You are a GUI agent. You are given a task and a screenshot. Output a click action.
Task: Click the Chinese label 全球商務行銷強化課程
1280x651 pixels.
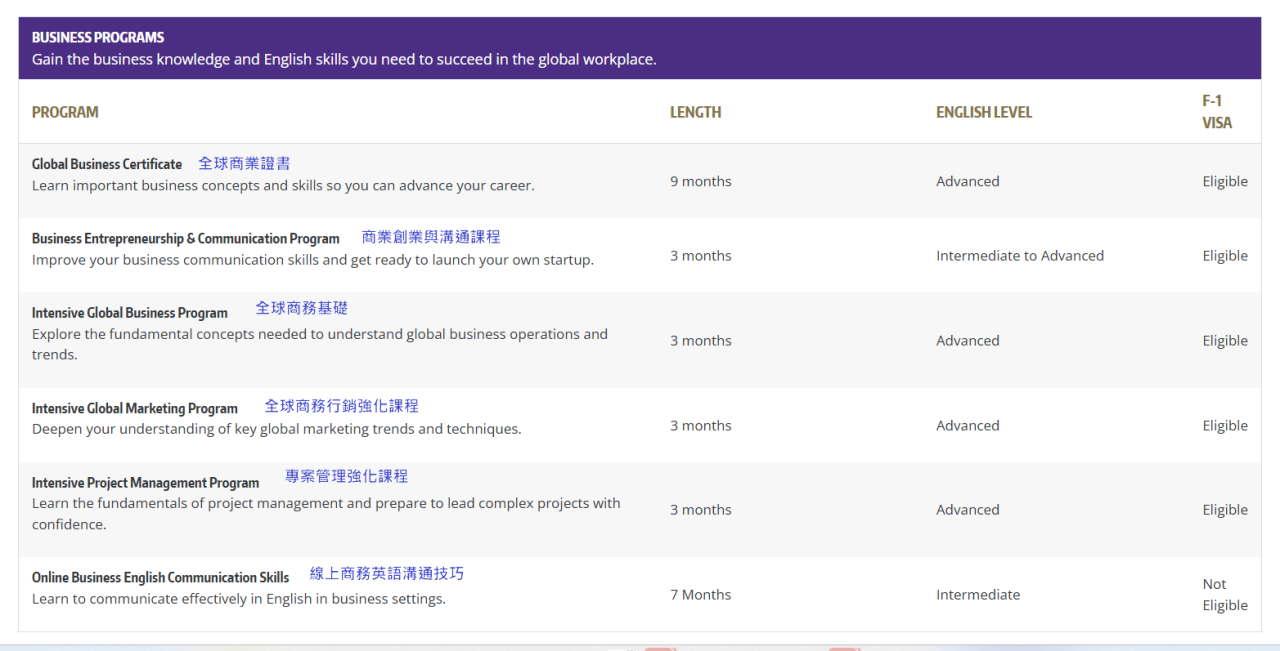(x=341, y=406)
